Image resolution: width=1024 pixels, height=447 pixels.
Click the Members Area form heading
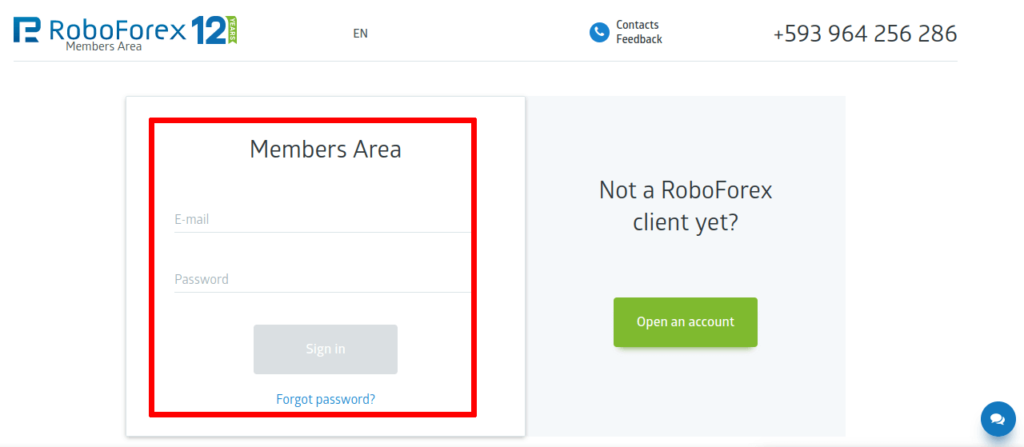coord(325,150)
